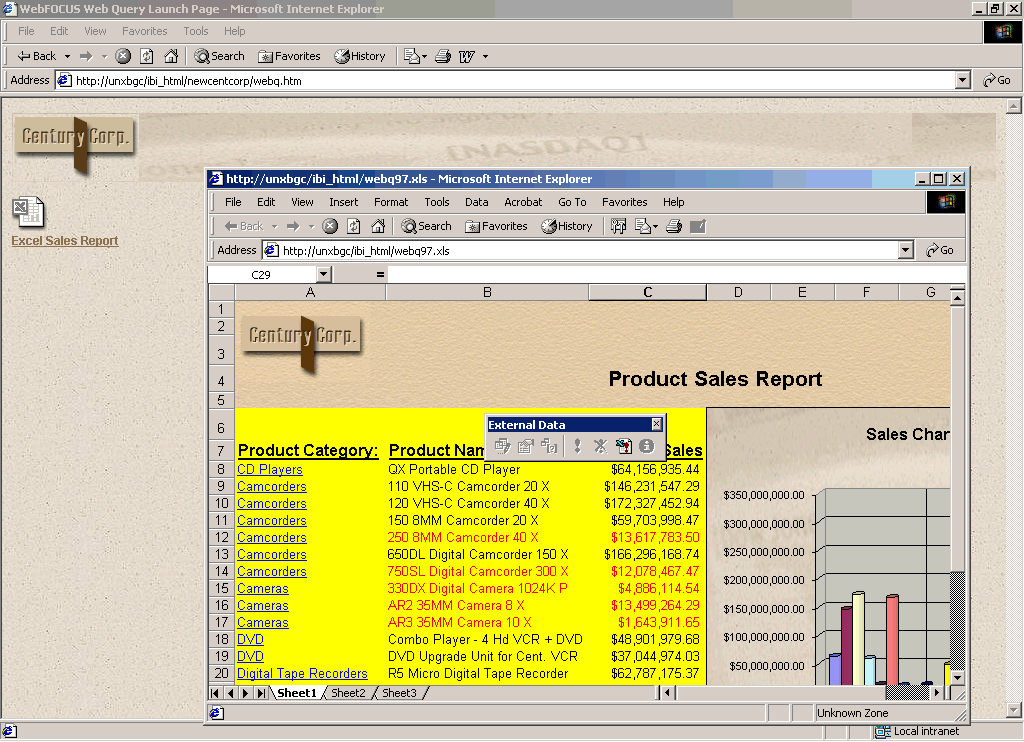This screenshot has width=1024, height=742.
Task: Click the Digital Tape Recorders category link
Action: 302,673
